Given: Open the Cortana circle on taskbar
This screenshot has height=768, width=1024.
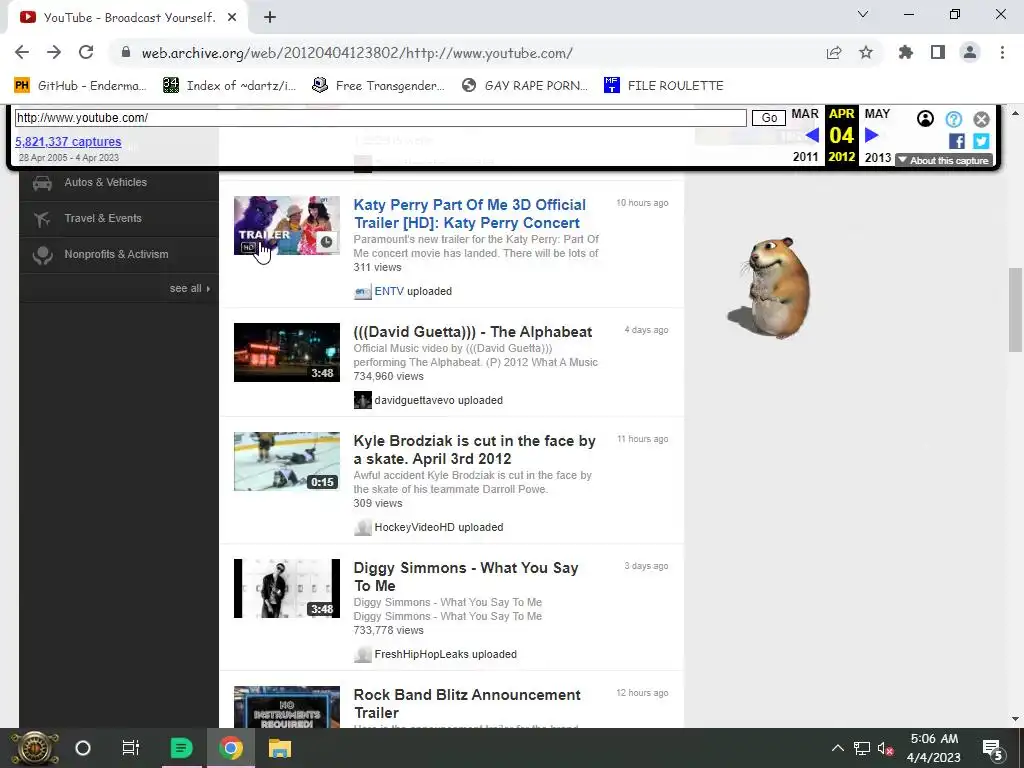Looking at the screenshot, I should tap(82, 748).
